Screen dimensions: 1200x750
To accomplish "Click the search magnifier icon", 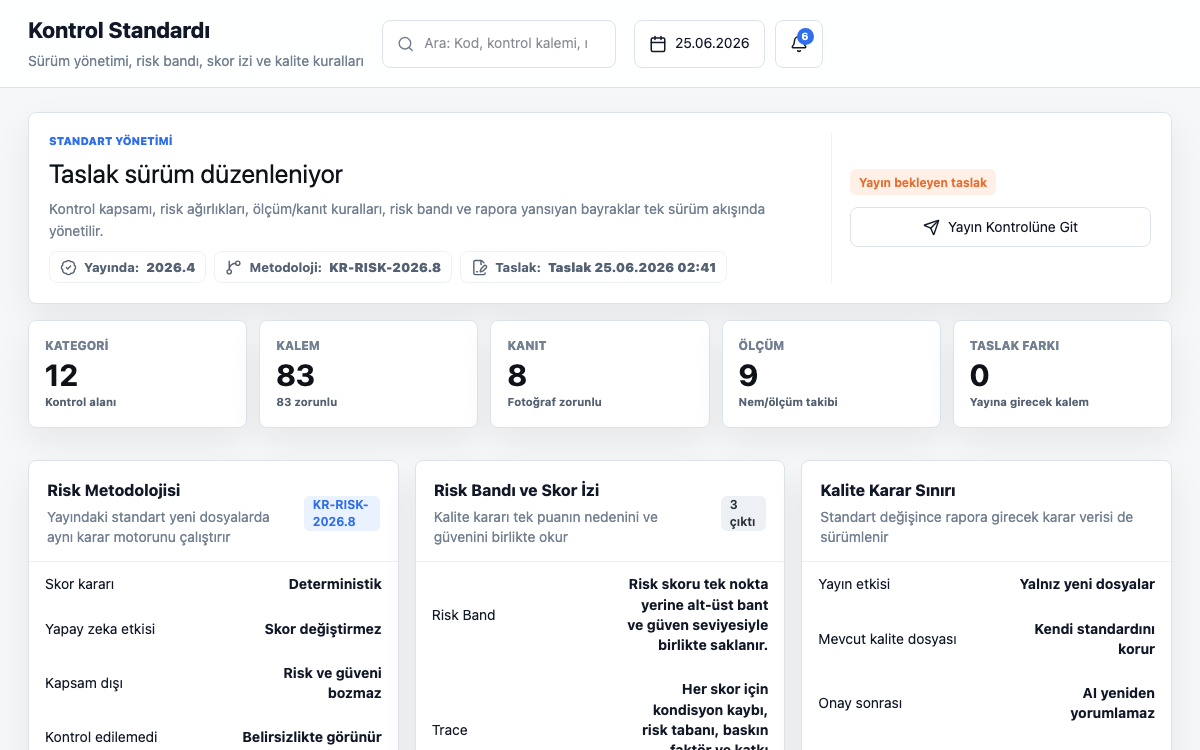I will point(406,44).
